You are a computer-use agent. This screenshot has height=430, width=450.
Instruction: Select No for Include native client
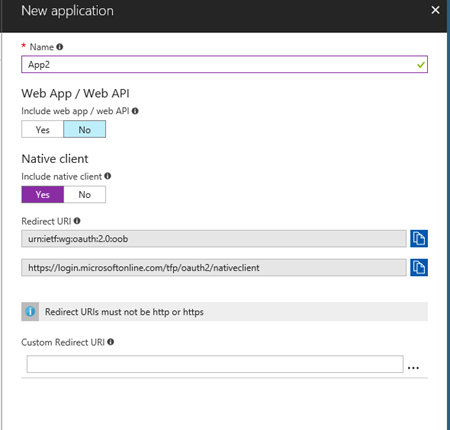[85, 194]
